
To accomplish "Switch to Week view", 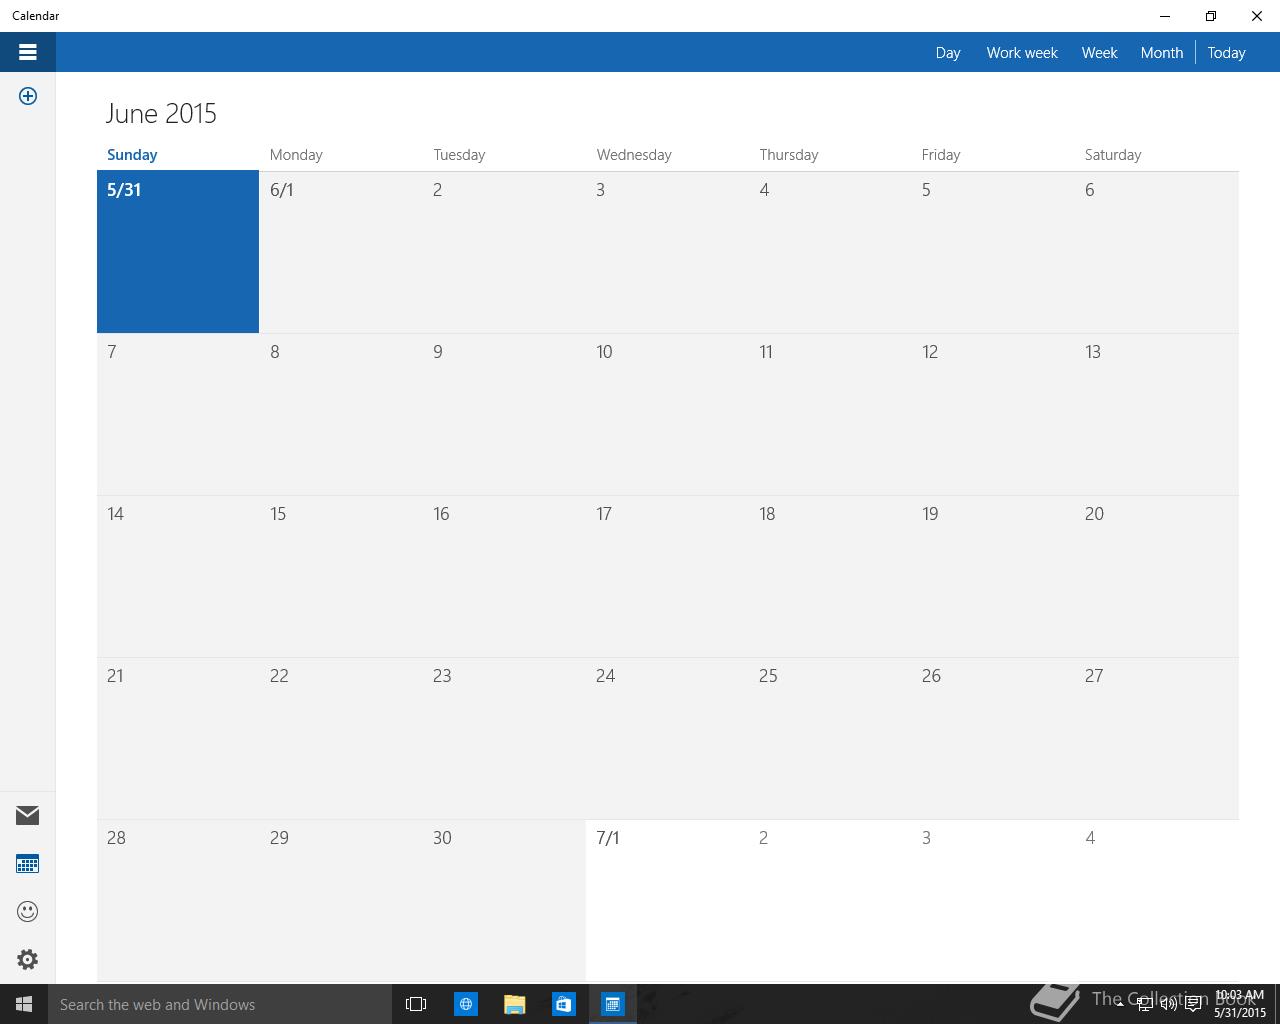I will [1099, 52].
